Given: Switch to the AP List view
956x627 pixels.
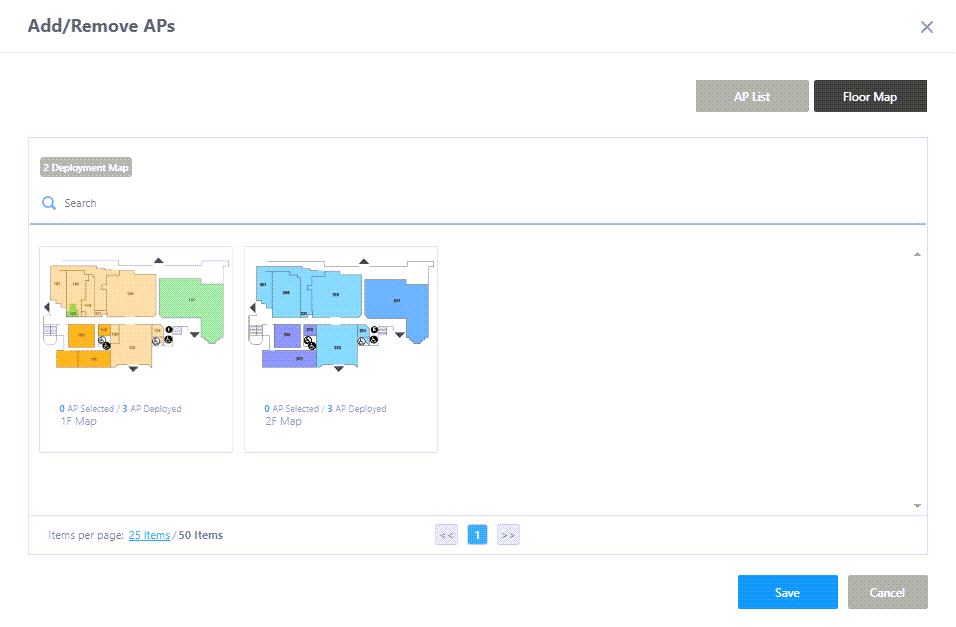Looking at the screenshot, I should click(752, 97).
